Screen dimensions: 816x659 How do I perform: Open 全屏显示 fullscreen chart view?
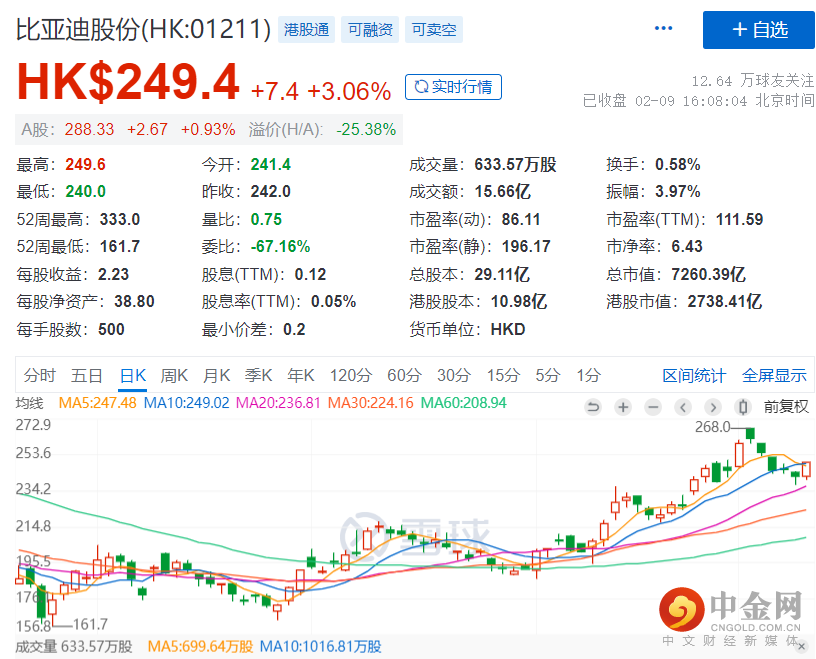(x=774, y=376)
